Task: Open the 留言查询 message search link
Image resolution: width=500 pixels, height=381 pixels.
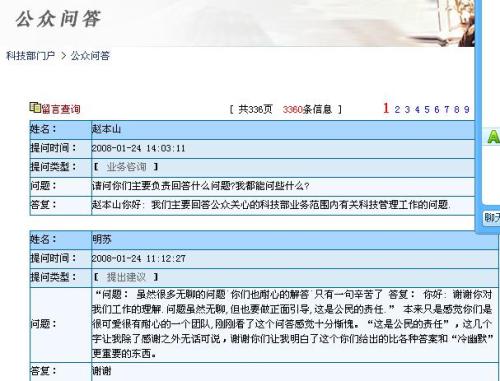Action: pyautogui.click(x=61, y=109)
